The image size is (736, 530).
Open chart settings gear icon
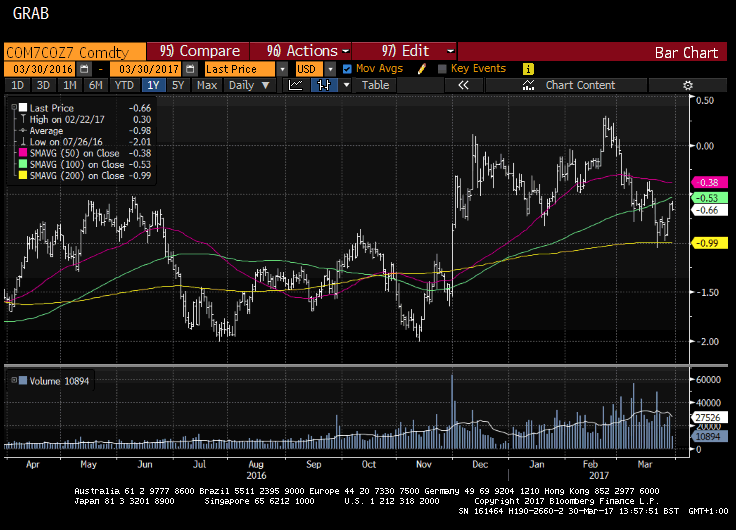(688, 85)
